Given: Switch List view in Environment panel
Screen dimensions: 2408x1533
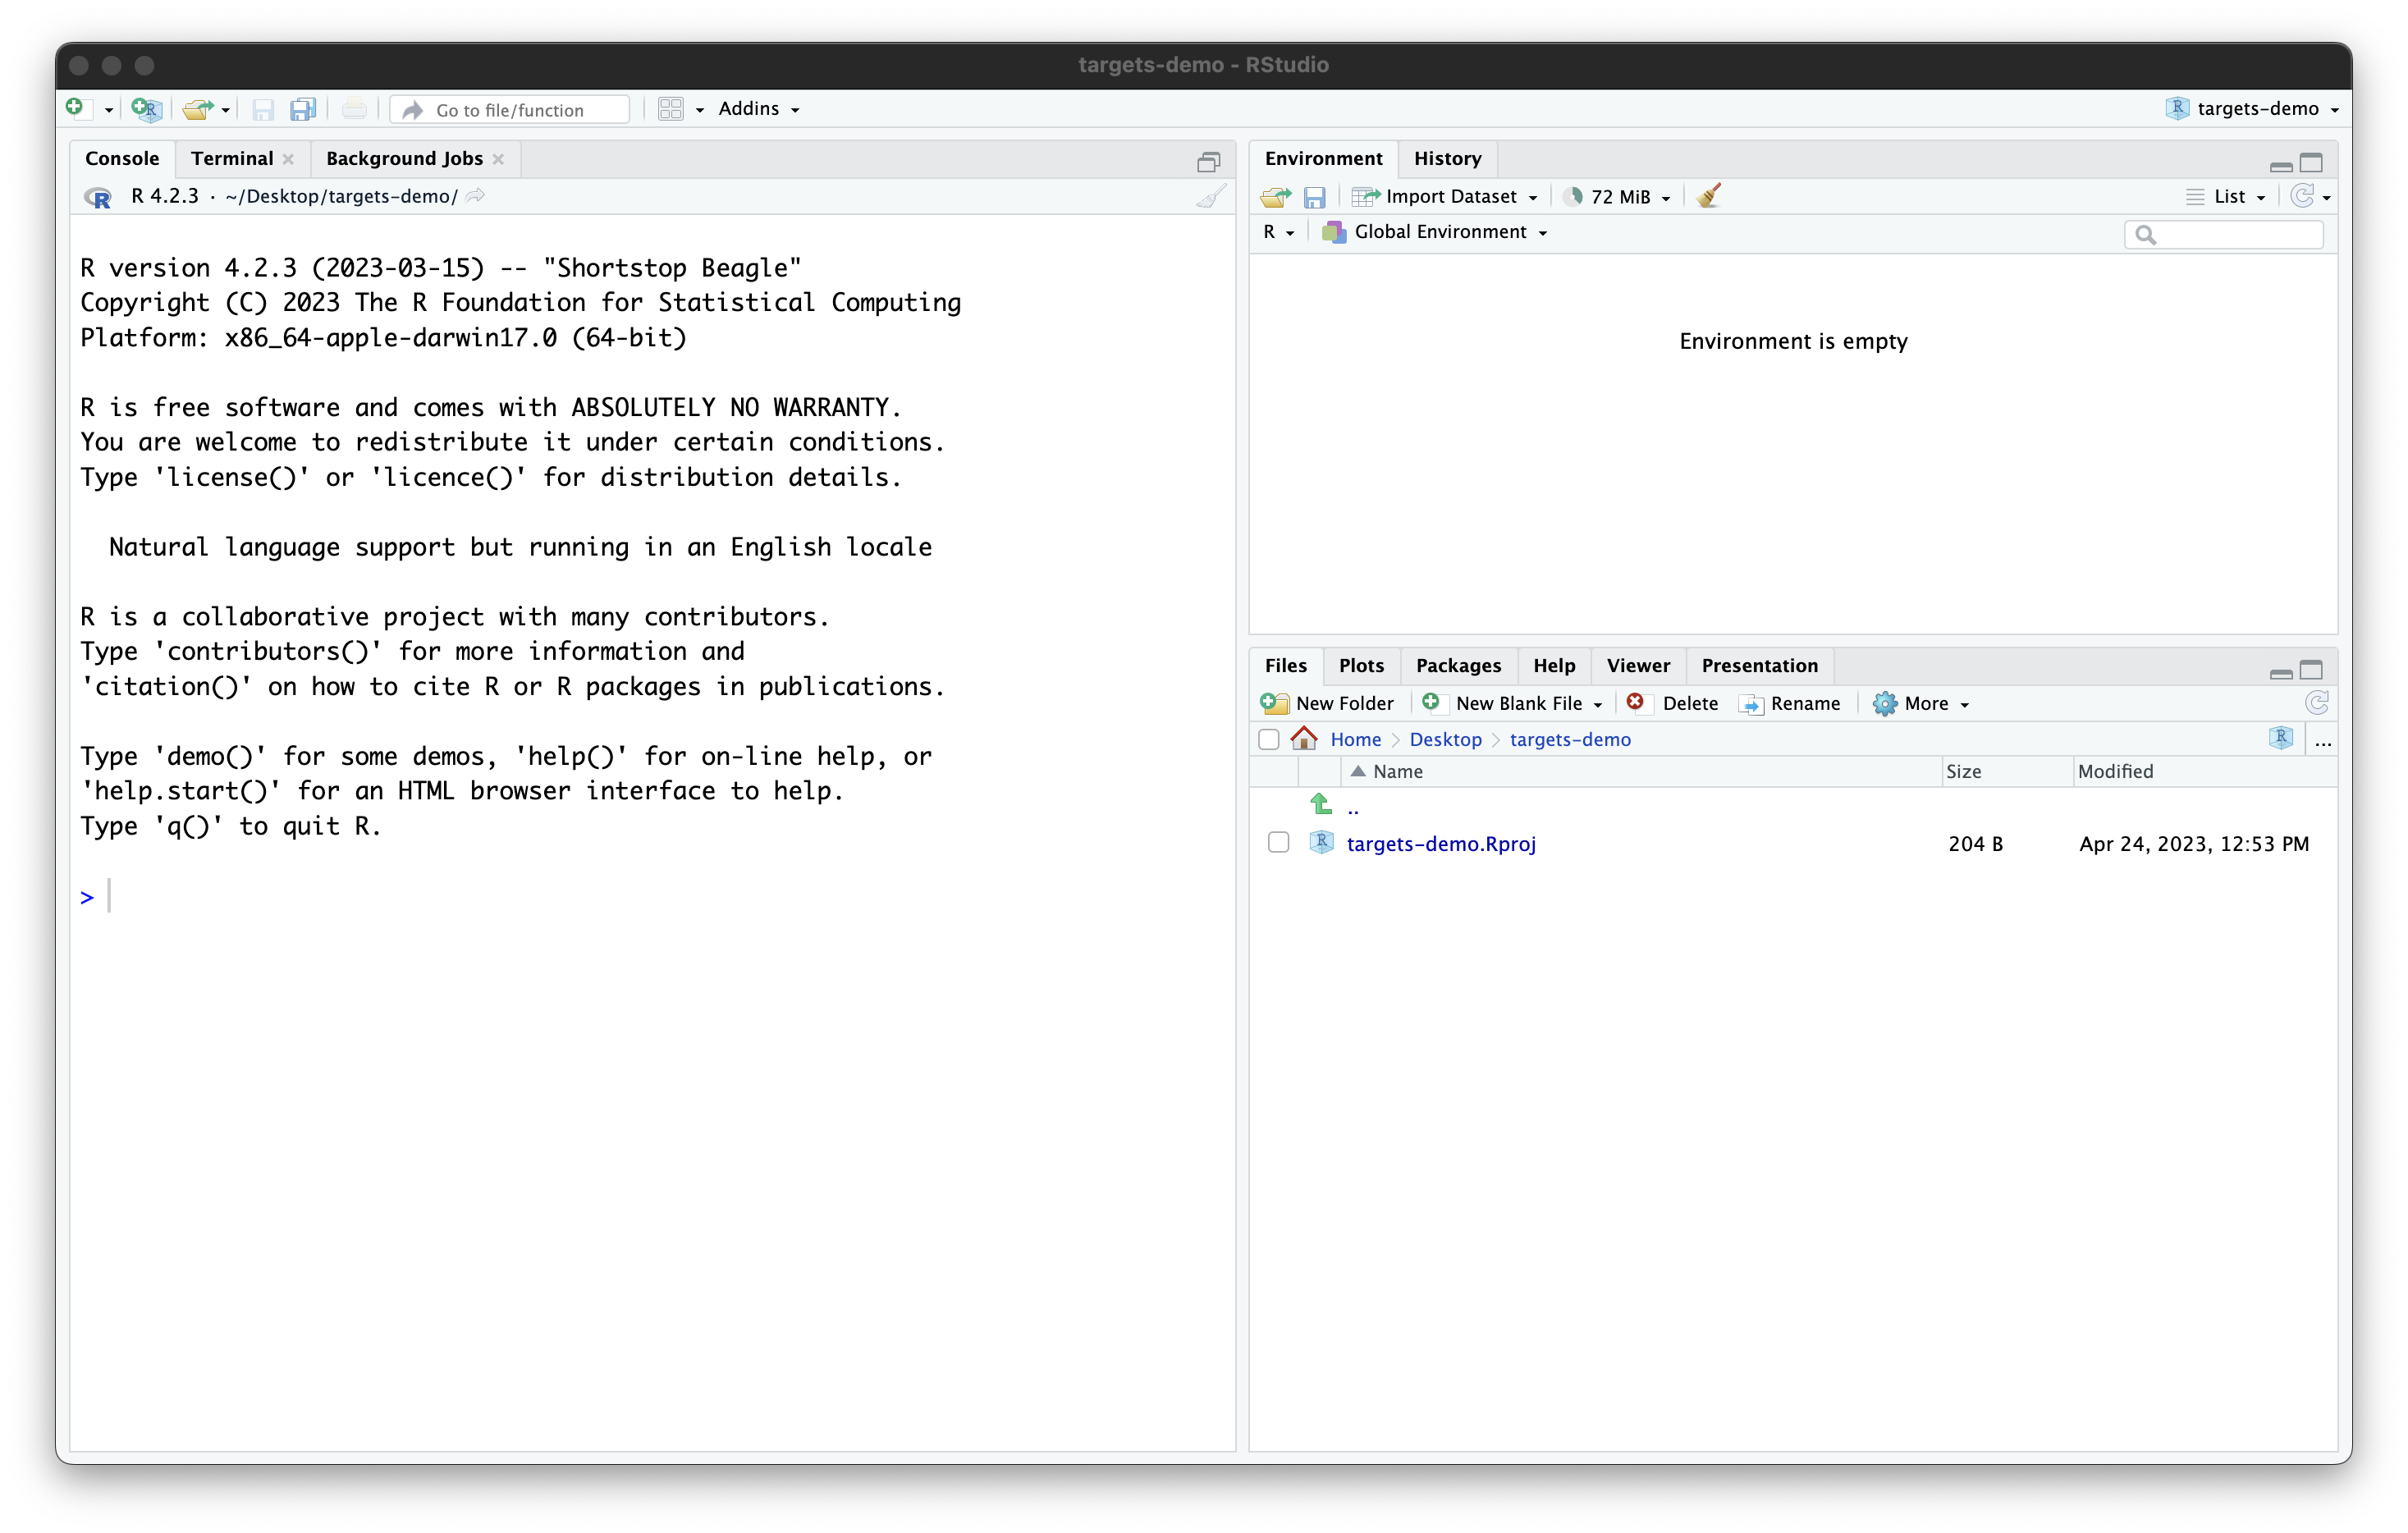Looking at the screenshot, I should (x=2227, y=196).
